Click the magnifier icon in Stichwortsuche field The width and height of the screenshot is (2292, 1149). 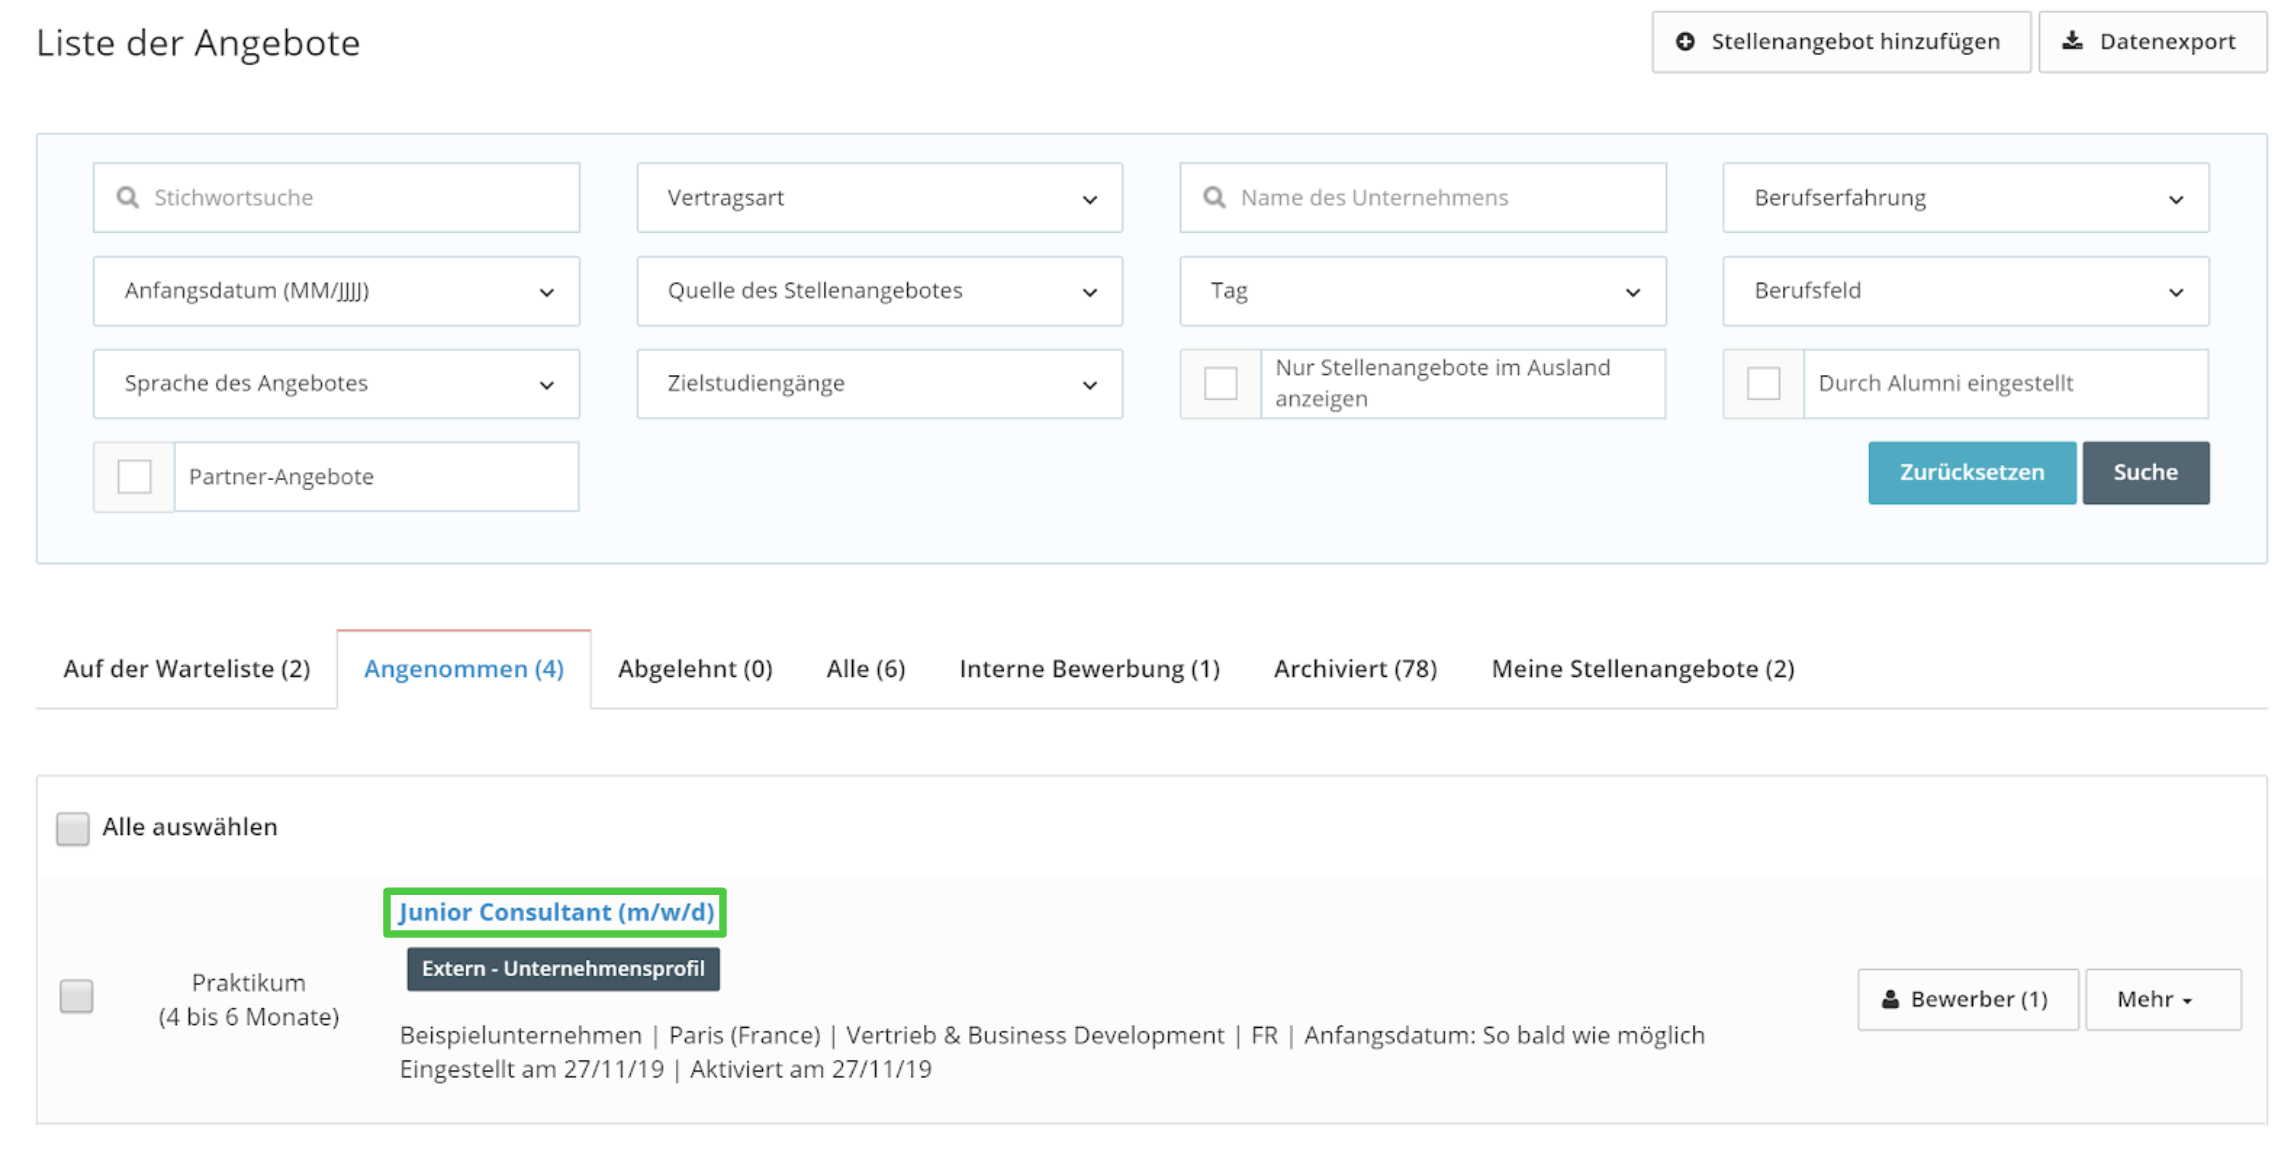point(127,197)
